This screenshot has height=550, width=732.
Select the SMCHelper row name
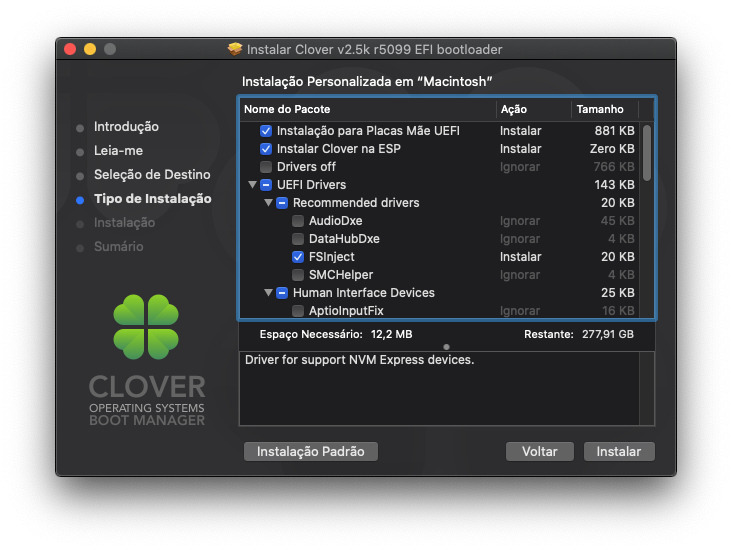click(341, 275)
